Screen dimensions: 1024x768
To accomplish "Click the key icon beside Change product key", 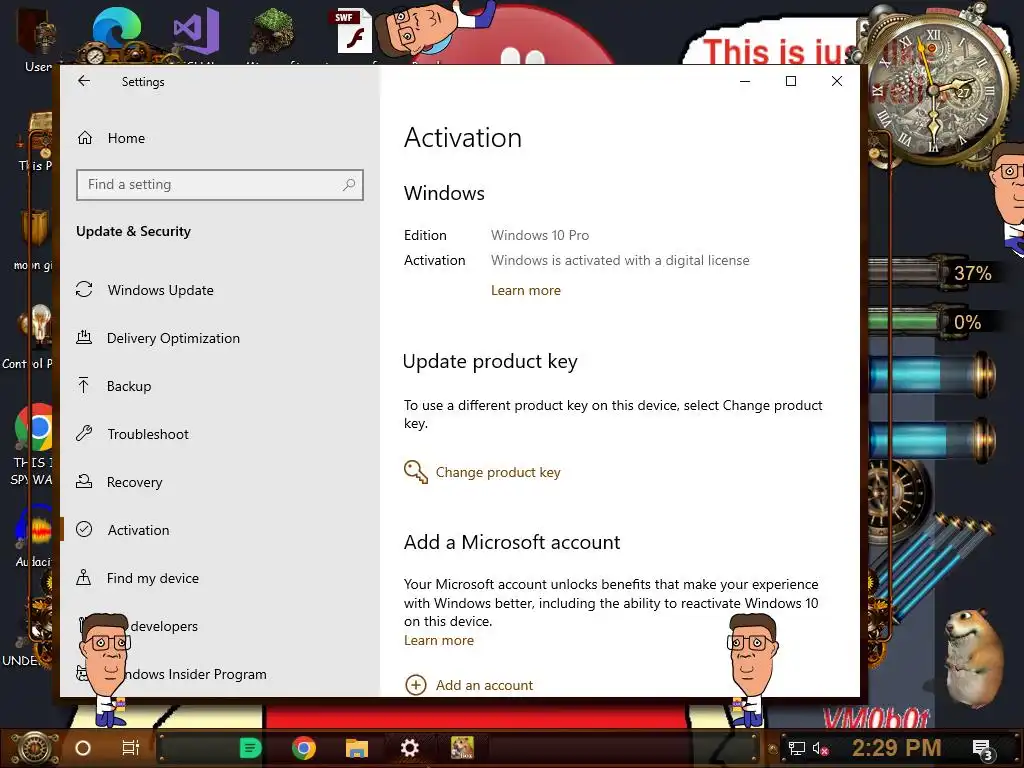I will (415, 472).
